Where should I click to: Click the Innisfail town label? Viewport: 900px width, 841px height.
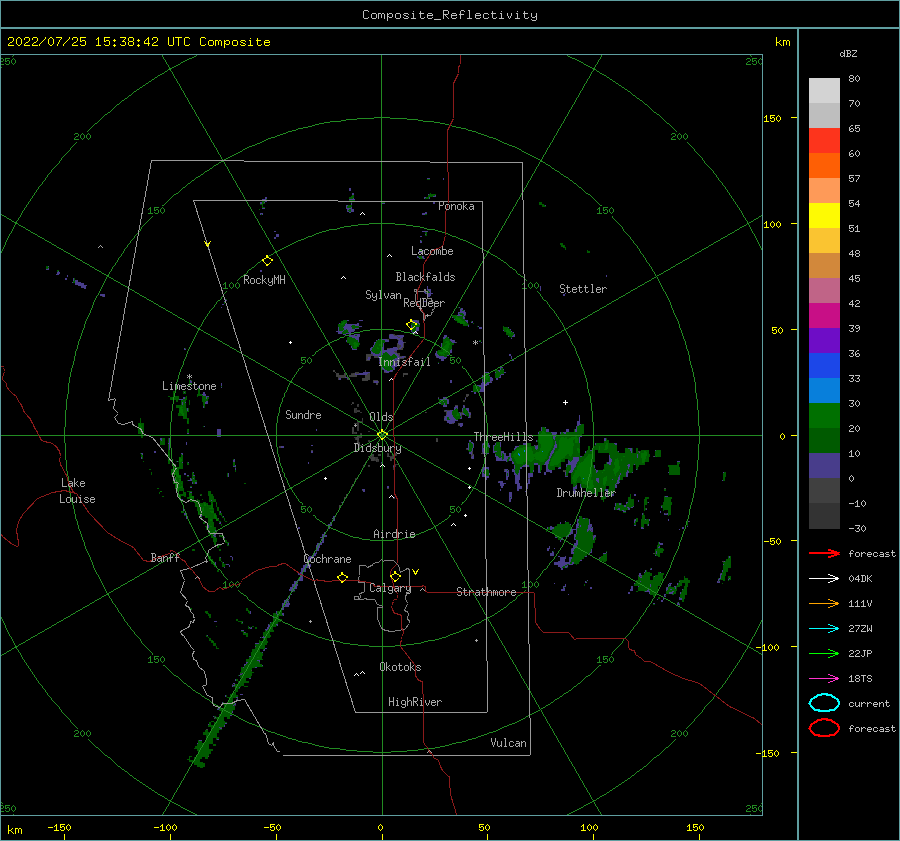click(x=404, y=362)
